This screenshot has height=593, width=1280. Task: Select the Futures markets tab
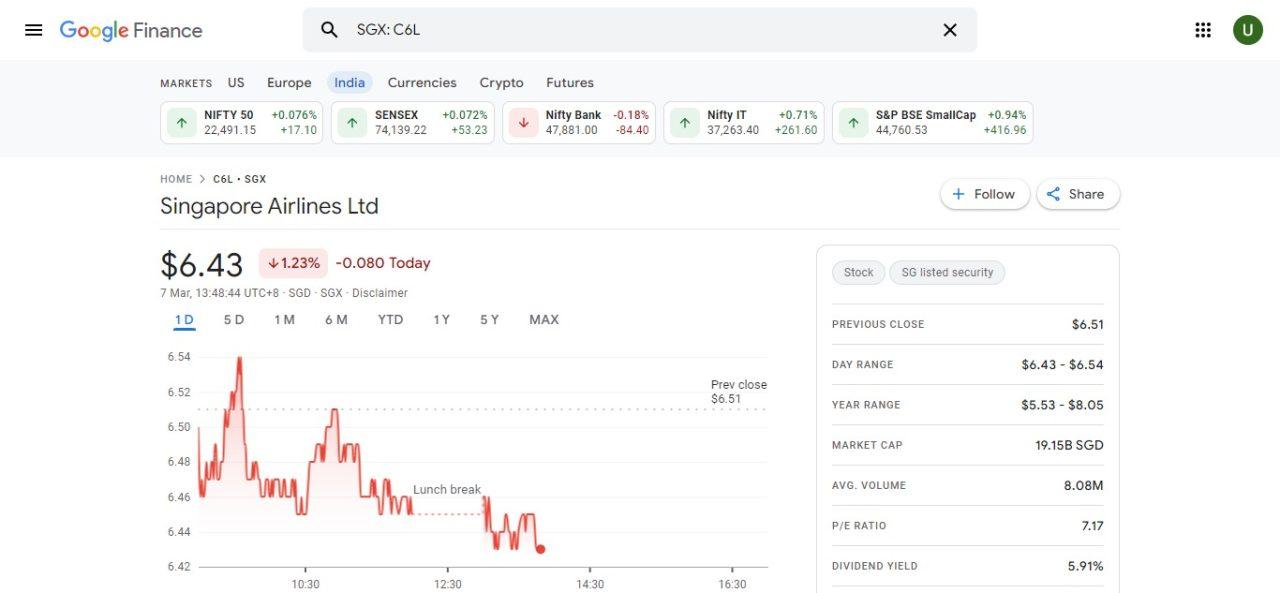tap(570, 83)
